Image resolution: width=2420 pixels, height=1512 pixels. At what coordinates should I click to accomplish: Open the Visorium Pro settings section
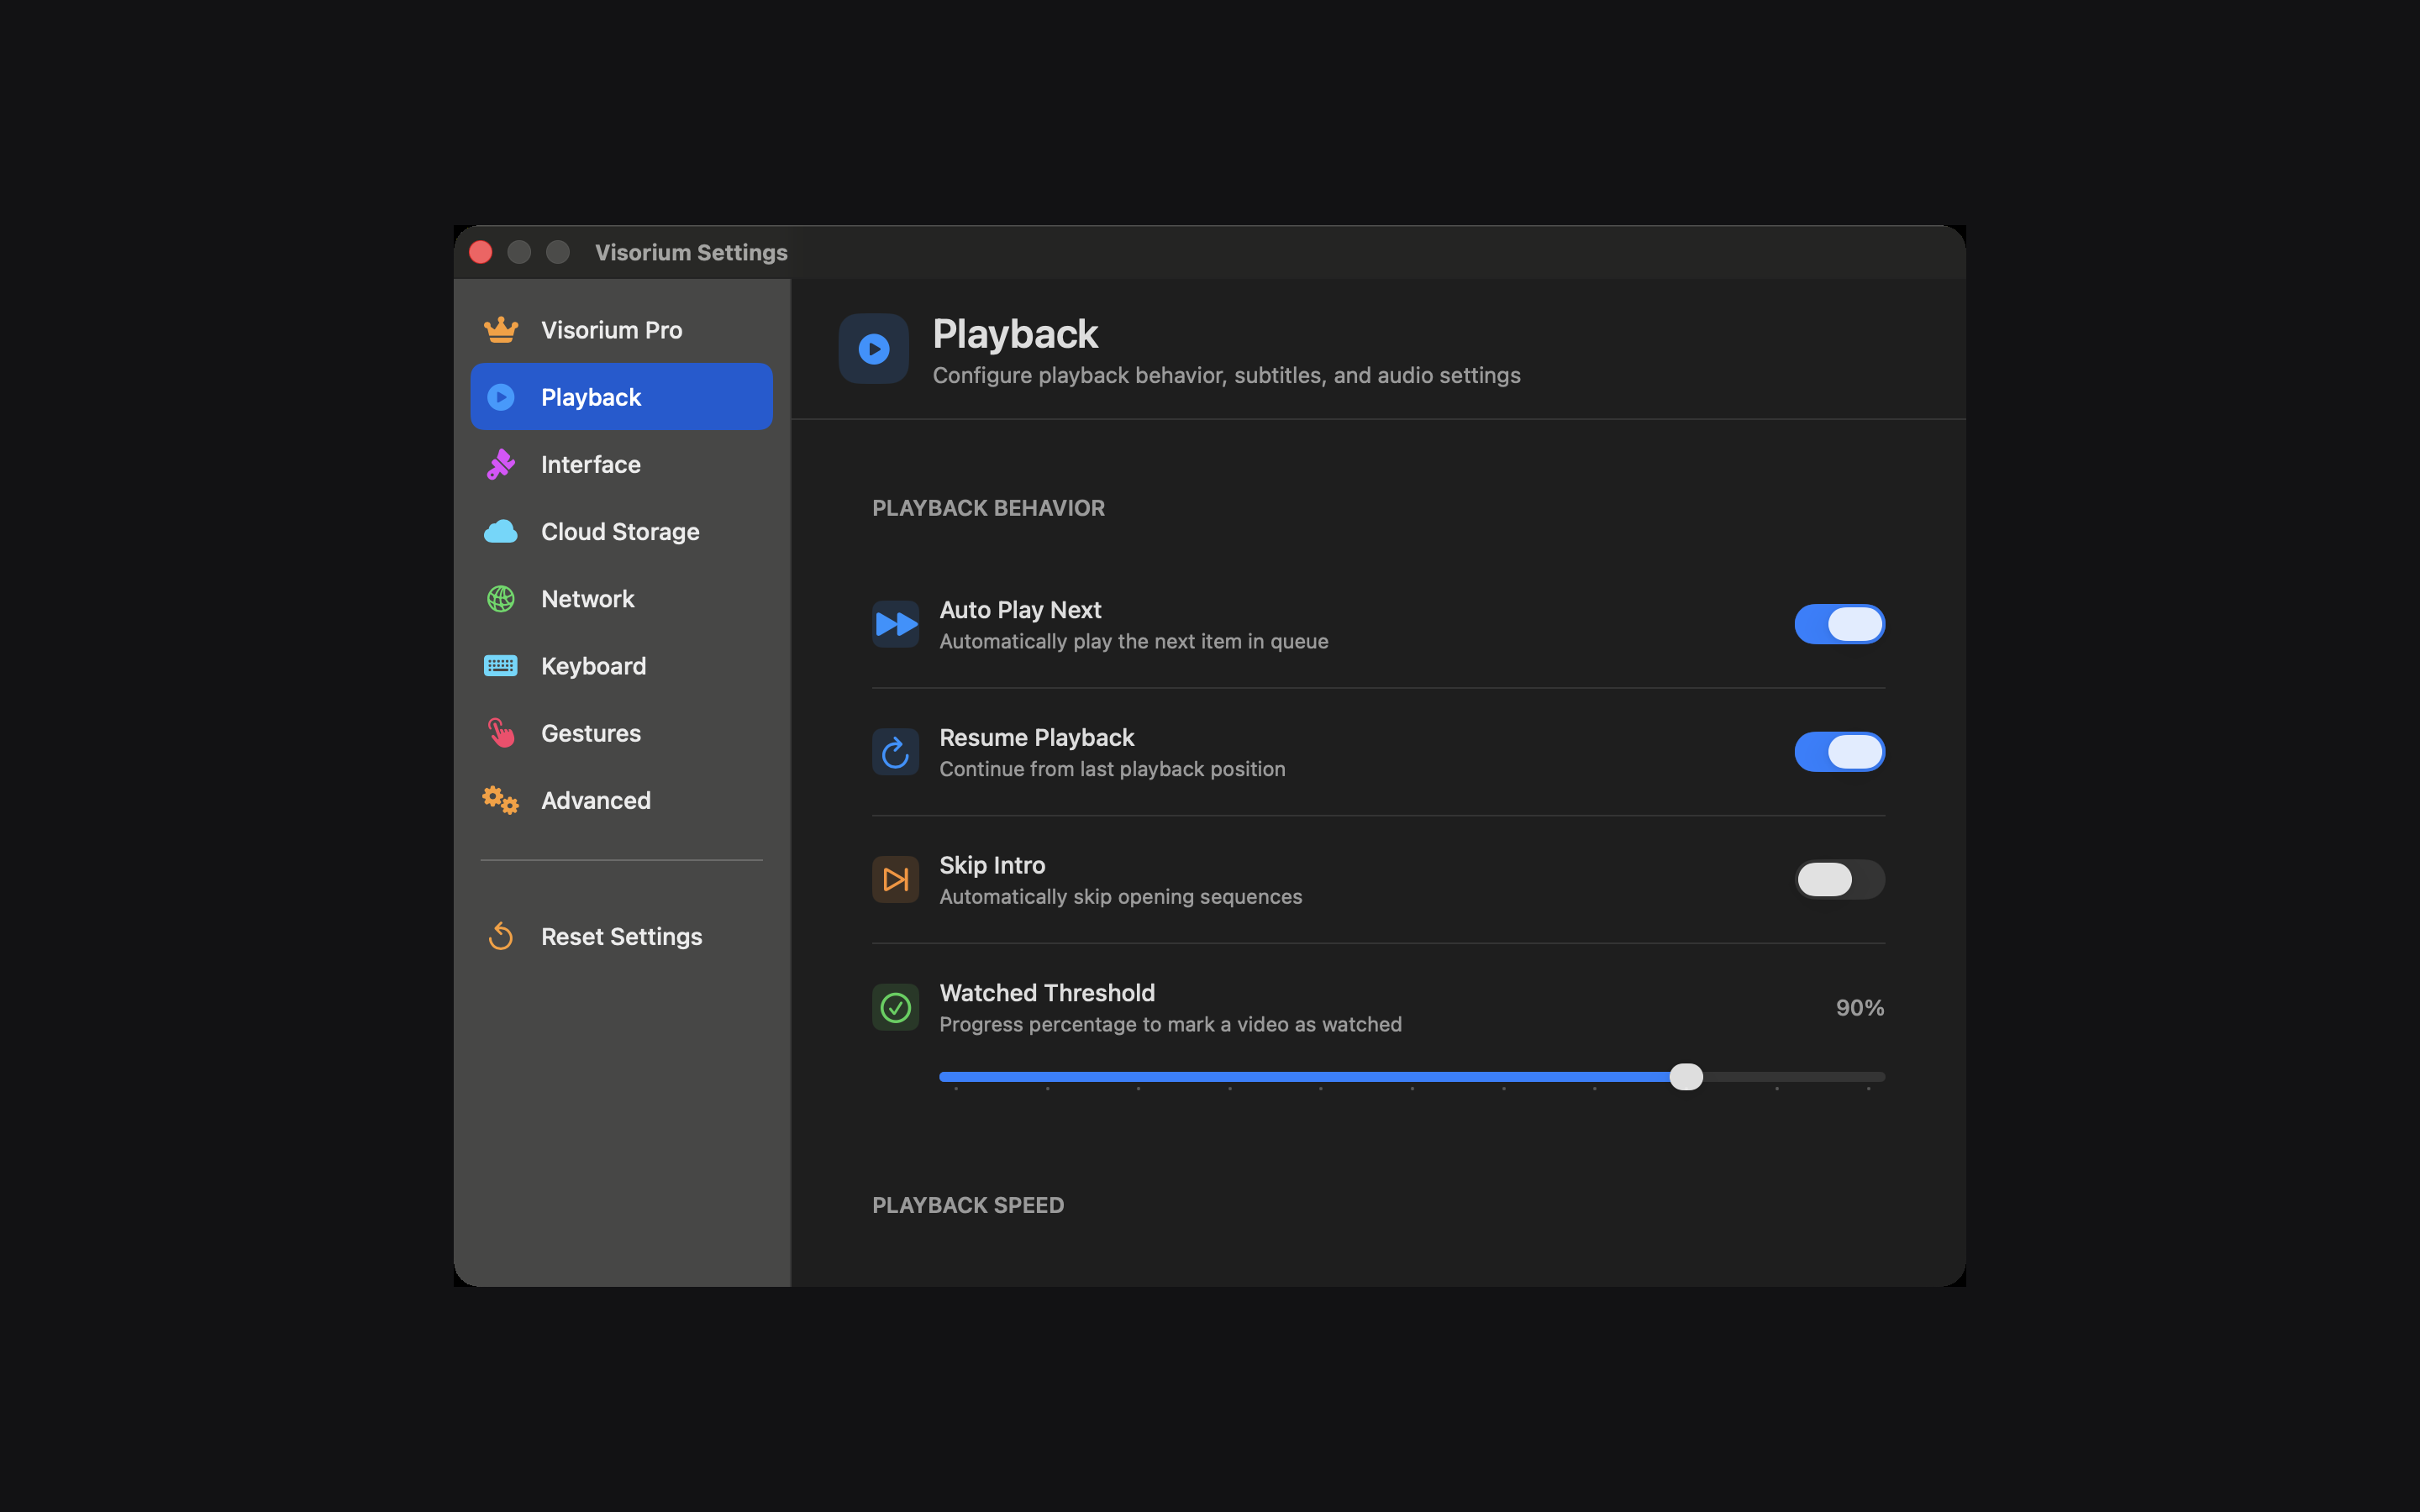coord(622,330)
